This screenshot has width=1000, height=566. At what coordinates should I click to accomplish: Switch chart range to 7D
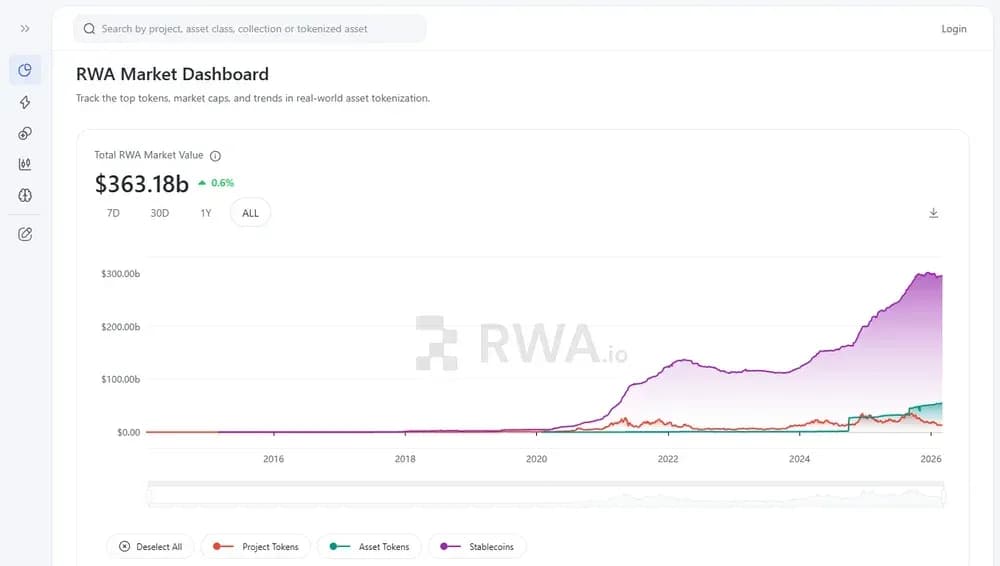[x=113, y=213]
